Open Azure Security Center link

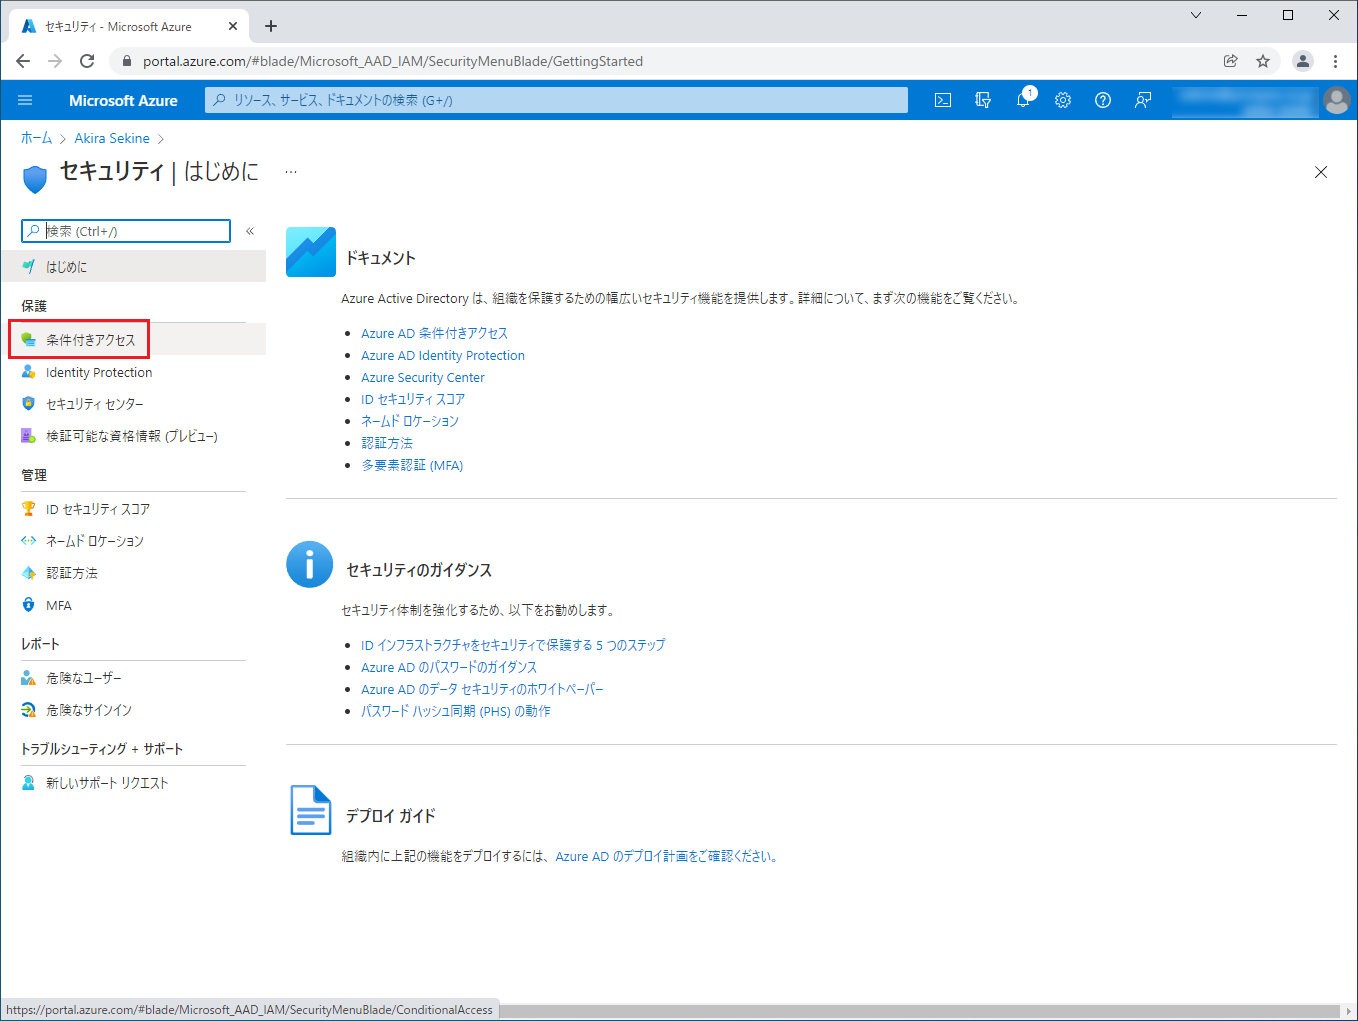[x=423, y=377]
